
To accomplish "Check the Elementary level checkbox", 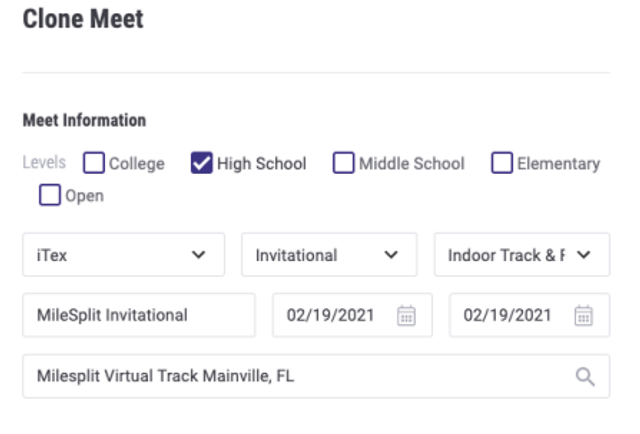I will (x=502, y=163).
